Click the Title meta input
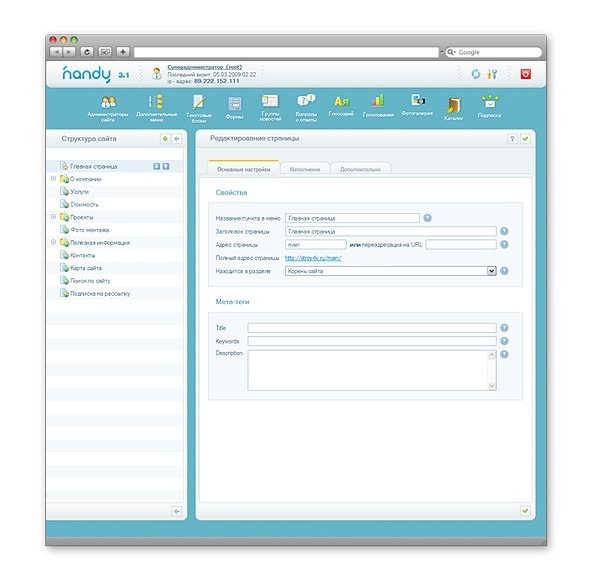600x586 pixels. (372, 328)
